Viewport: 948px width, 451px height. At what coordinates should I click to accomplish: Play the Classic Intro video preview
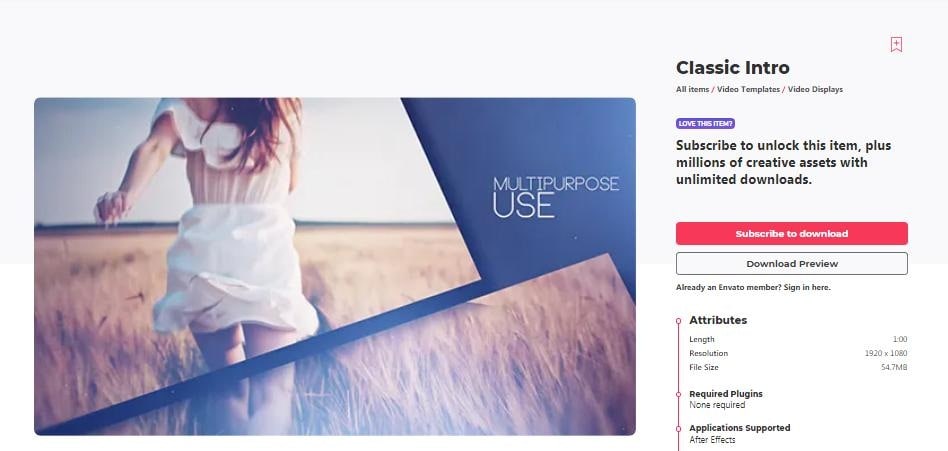pyautogui.click(x=335, y=267)
